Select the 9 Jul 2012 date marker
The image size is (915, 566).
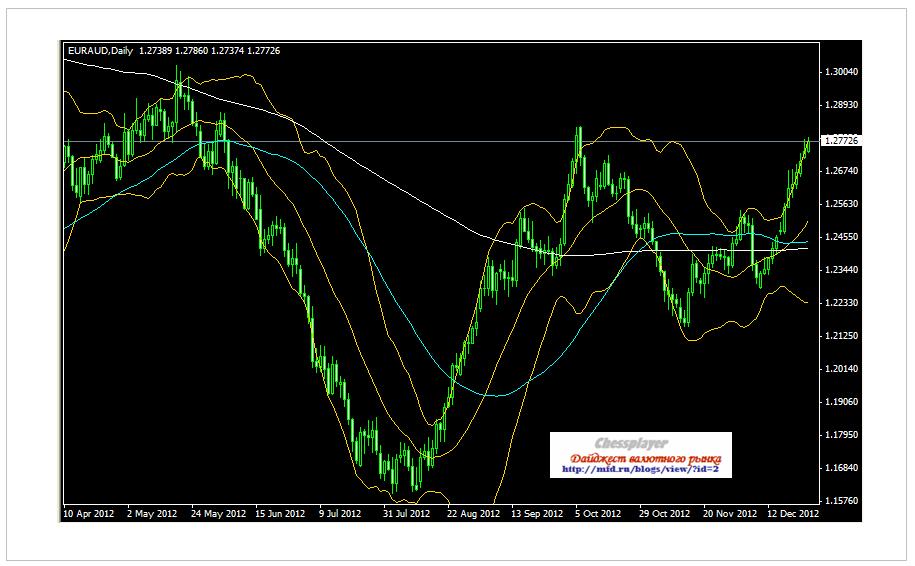(340, 514)
